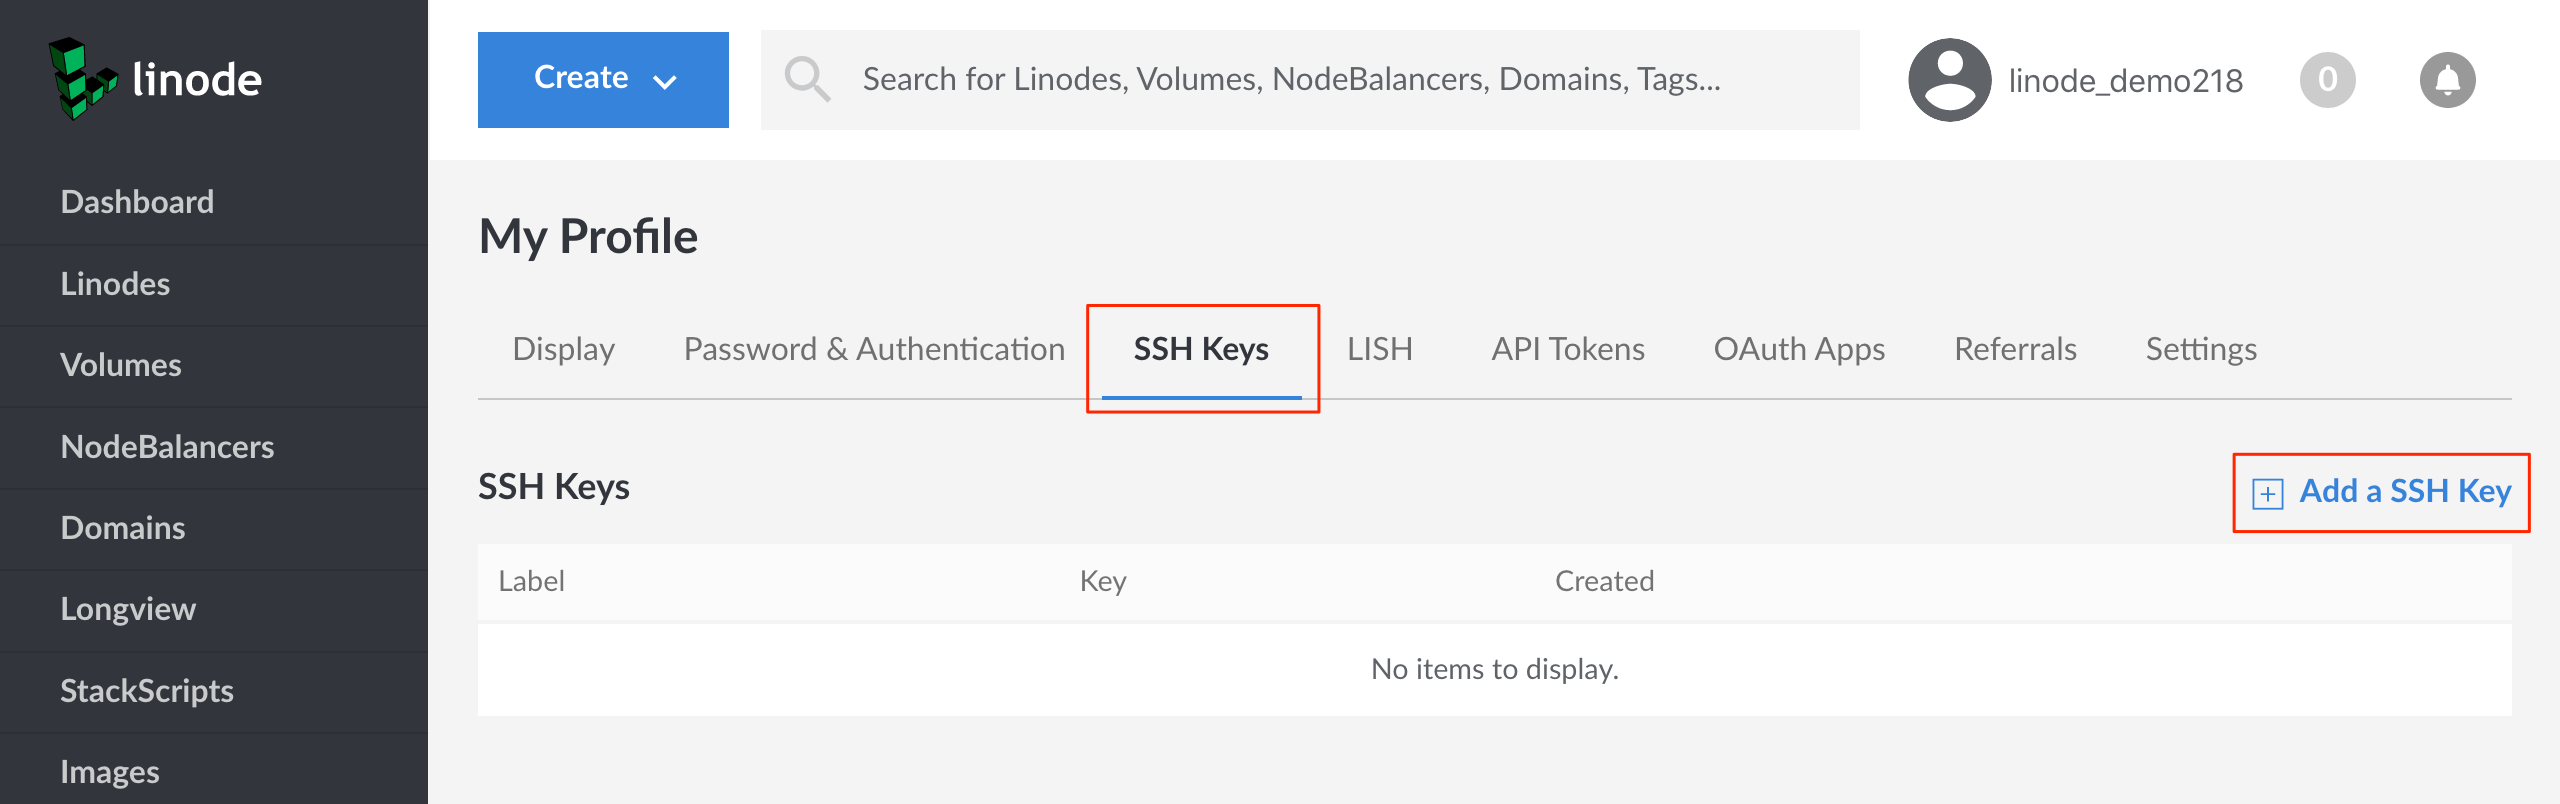
Task: Select the LISH tab
Action: 1379,349
